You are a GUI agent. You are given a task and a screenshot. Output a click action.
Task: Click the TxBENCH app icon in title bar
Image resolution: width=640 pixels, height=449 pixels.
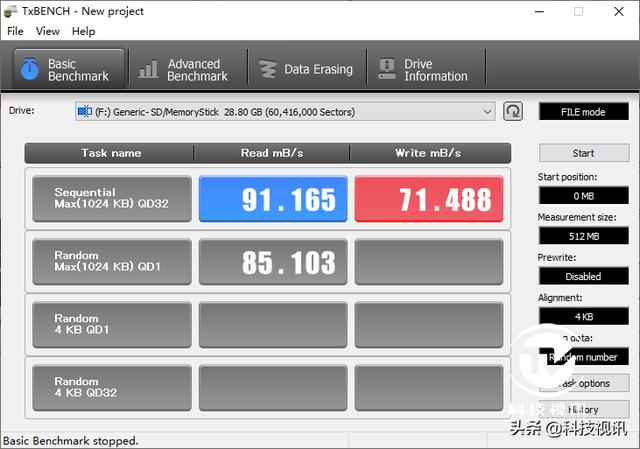point(10,11)
